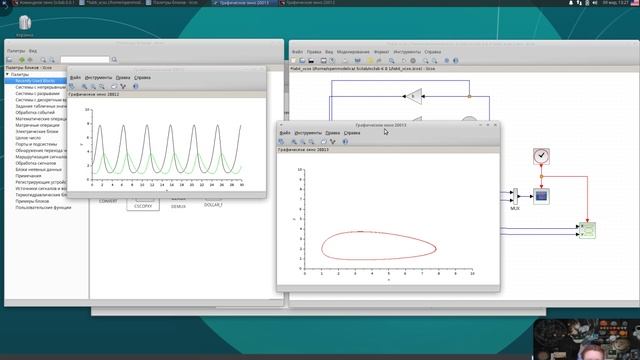Image resolution: width=640 pixels, height=360 pixels.
Task: Select Системы с разрывами palette
Action: (38, 93)
